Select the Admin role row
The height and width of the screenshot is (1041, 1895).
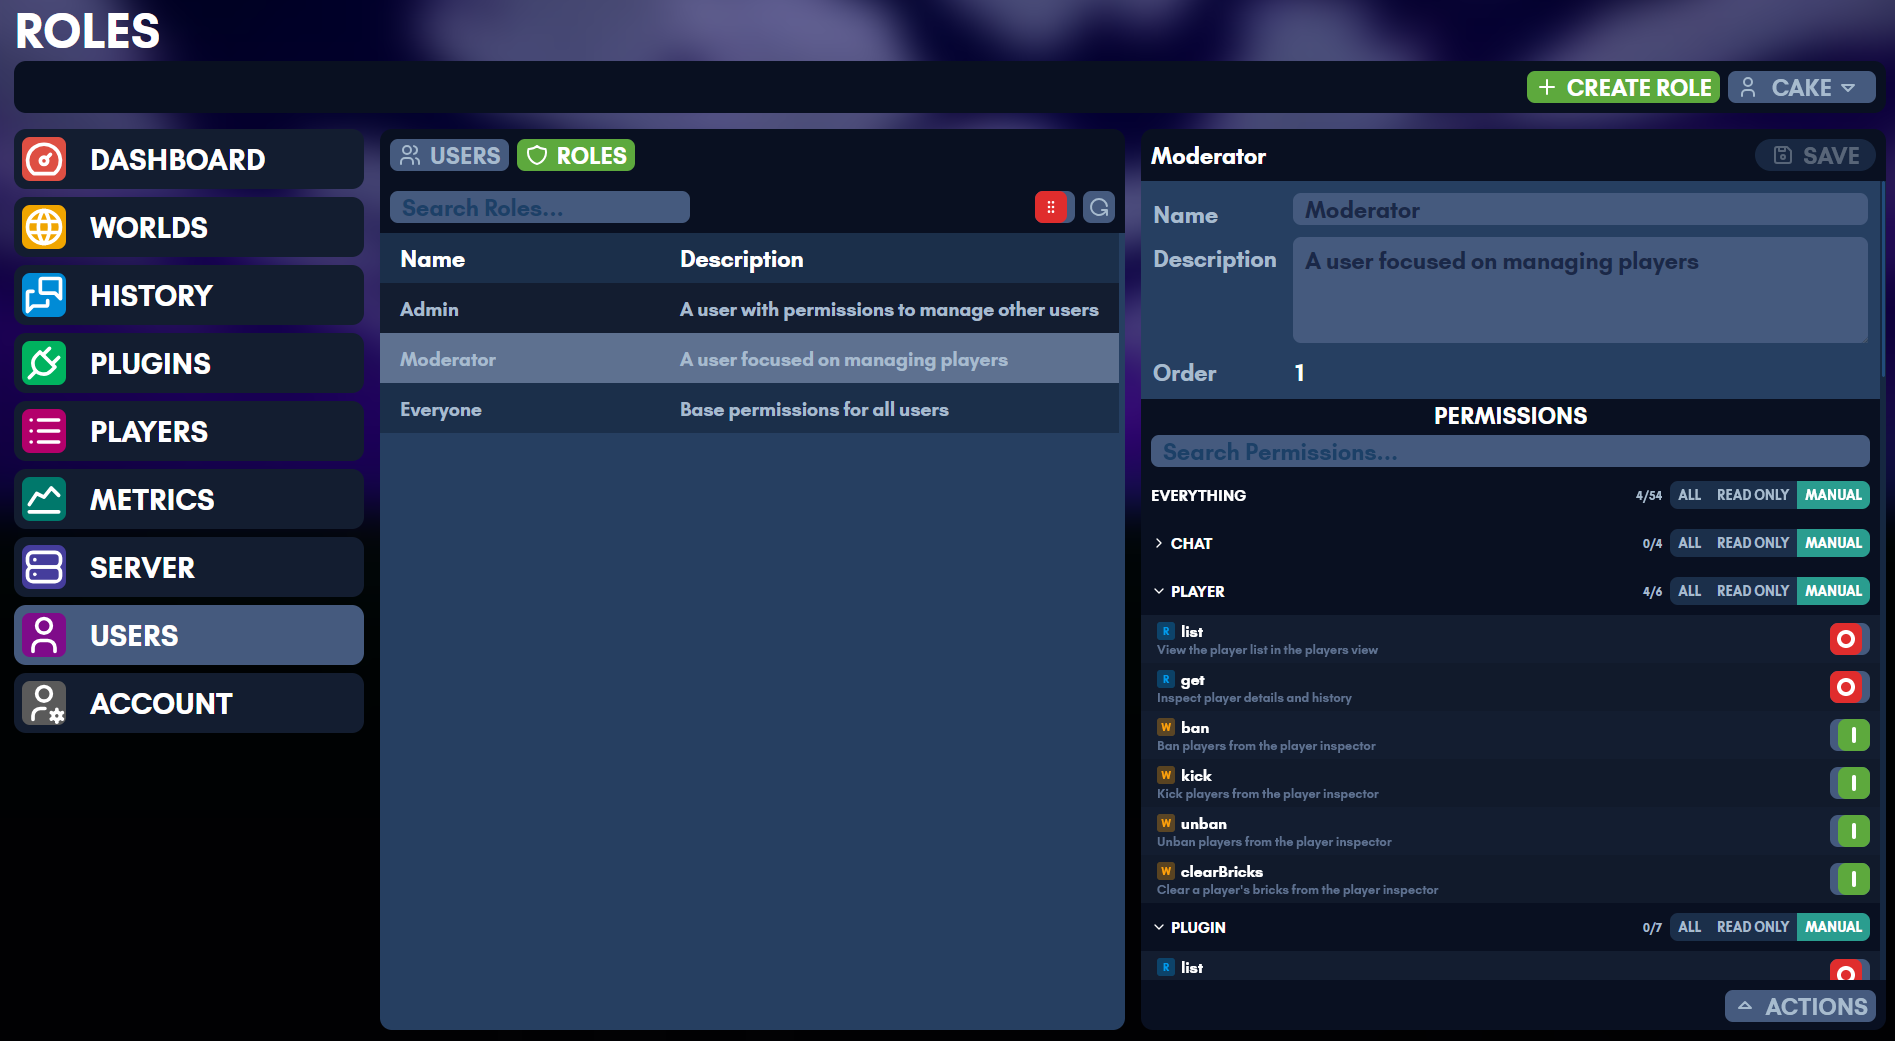(749, 309)
